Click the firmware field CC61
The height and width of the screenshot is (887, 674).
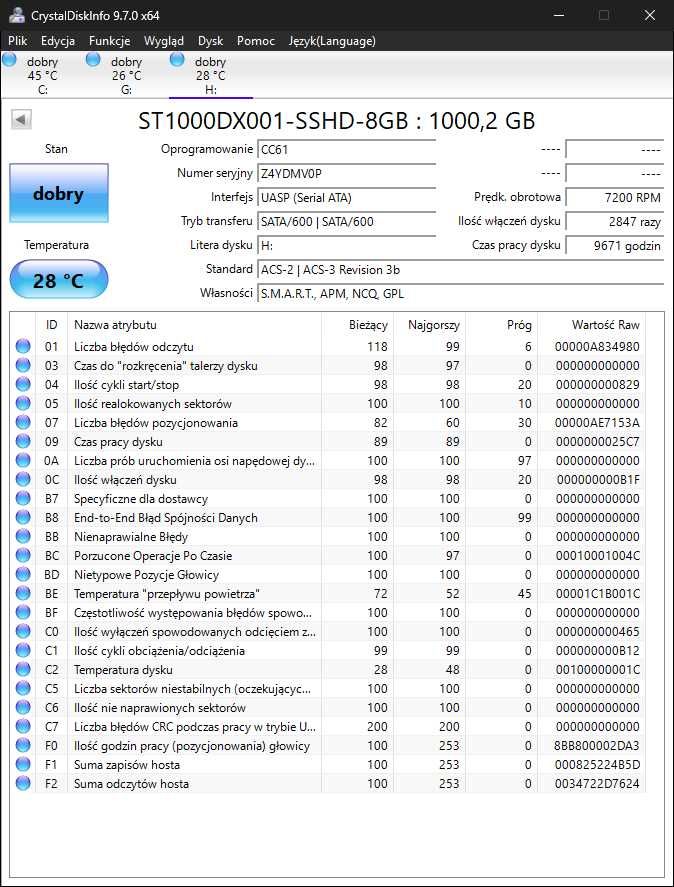pyautogui.click(x=346, y=150)
